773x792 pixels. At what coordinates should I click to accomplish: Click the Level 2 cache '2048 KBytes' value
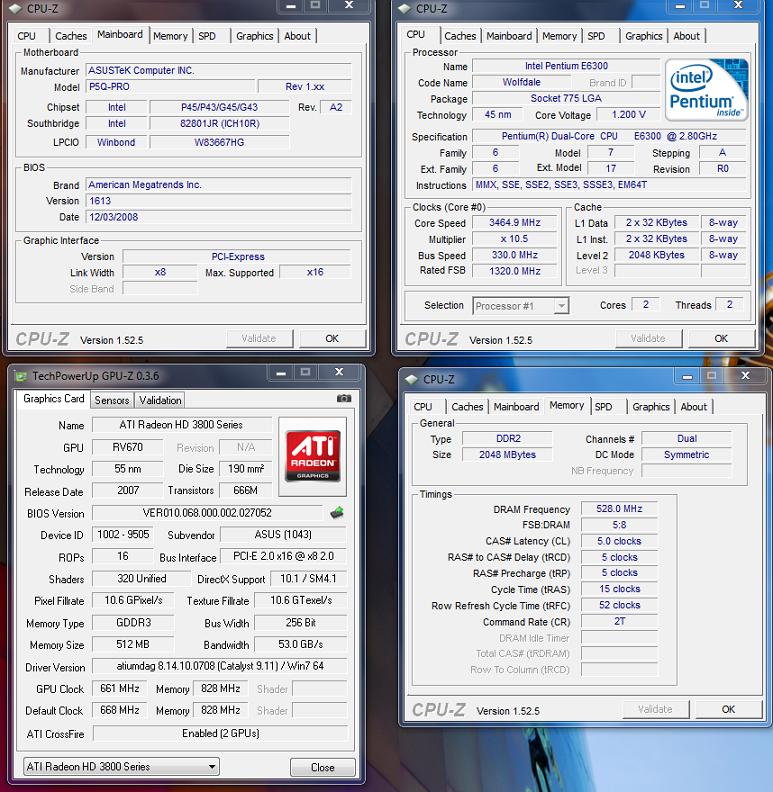tap(656, 255)
